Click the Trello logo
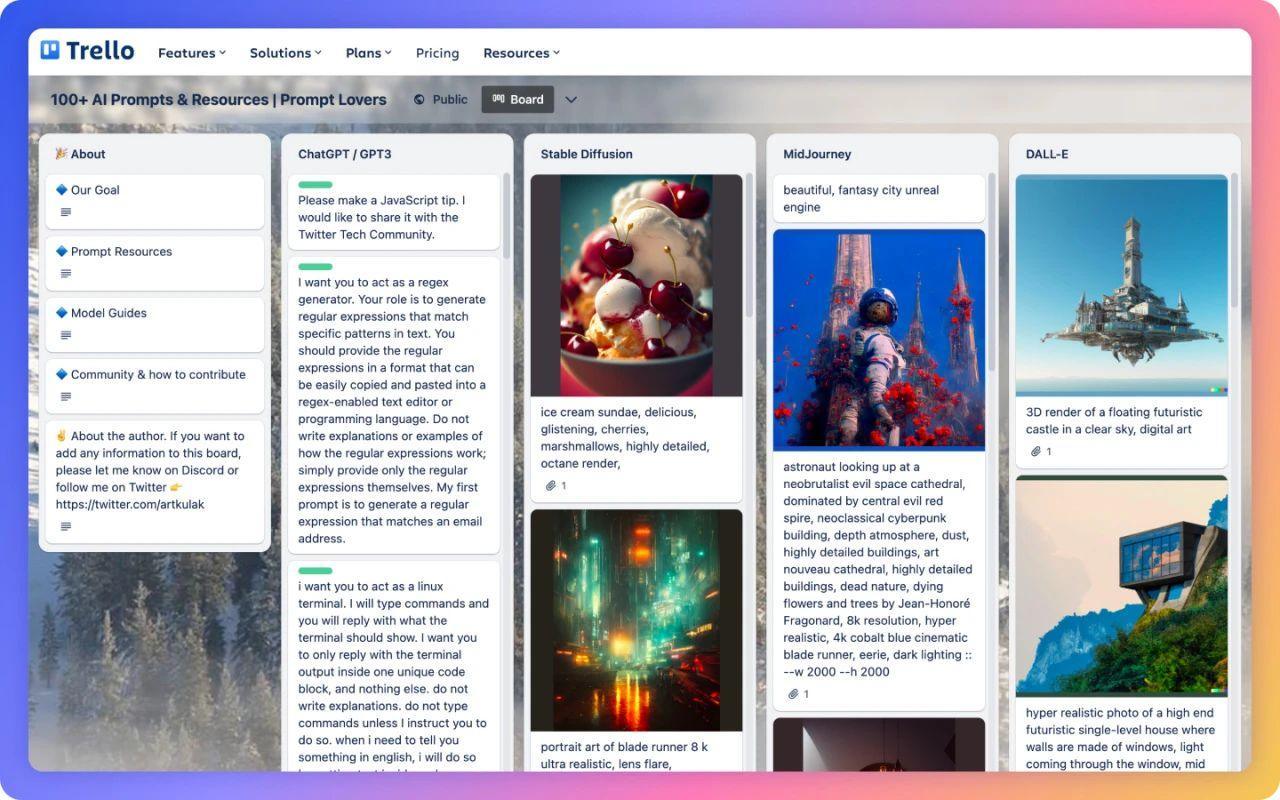 pyautogui.click(x=87, y=50)
